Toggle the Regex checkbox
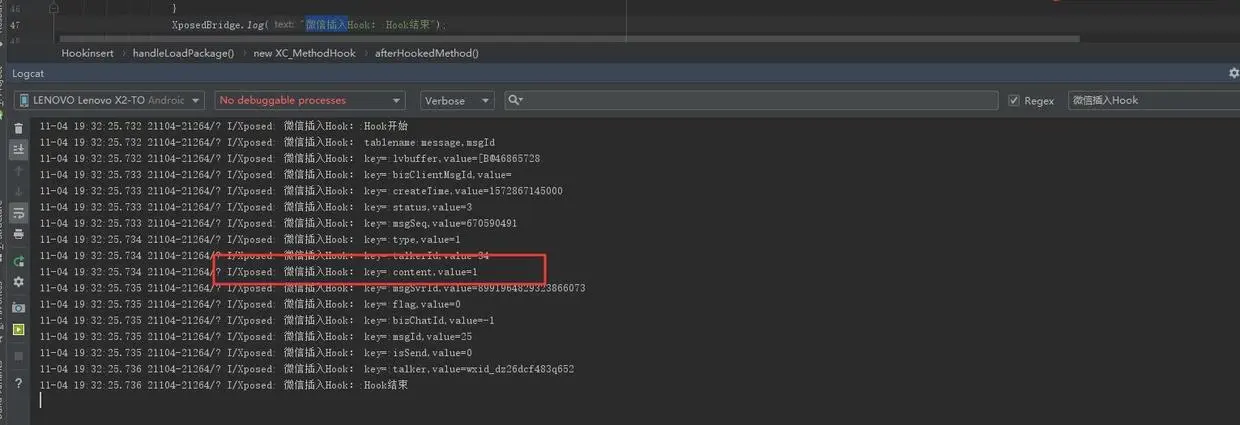The width and height of the screenshot is (1240, 425). click(x=1014, y=100)
